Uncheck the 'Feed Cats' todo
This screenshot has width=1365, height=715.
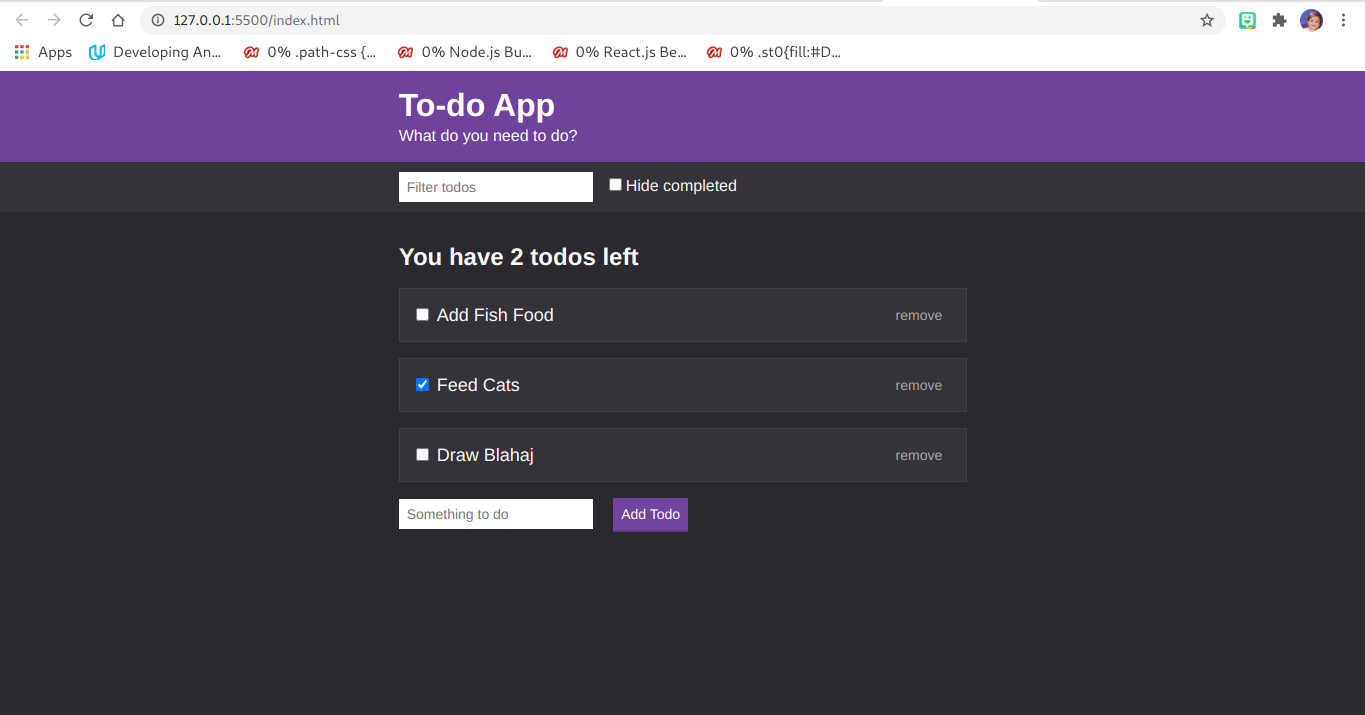coord(422,384)
